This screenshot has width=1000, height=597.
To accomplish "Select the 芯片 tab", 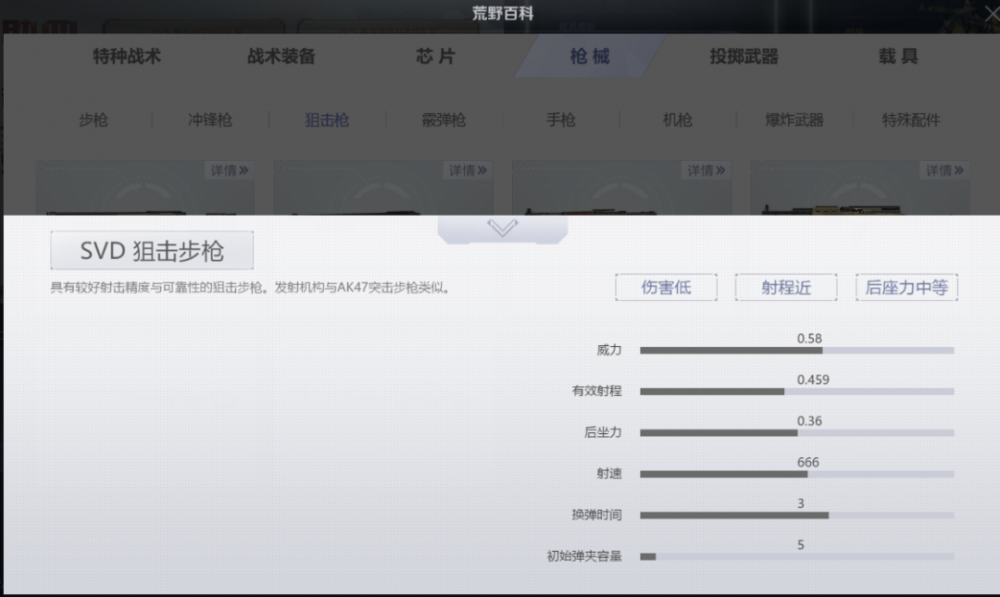I will point(436,56).
